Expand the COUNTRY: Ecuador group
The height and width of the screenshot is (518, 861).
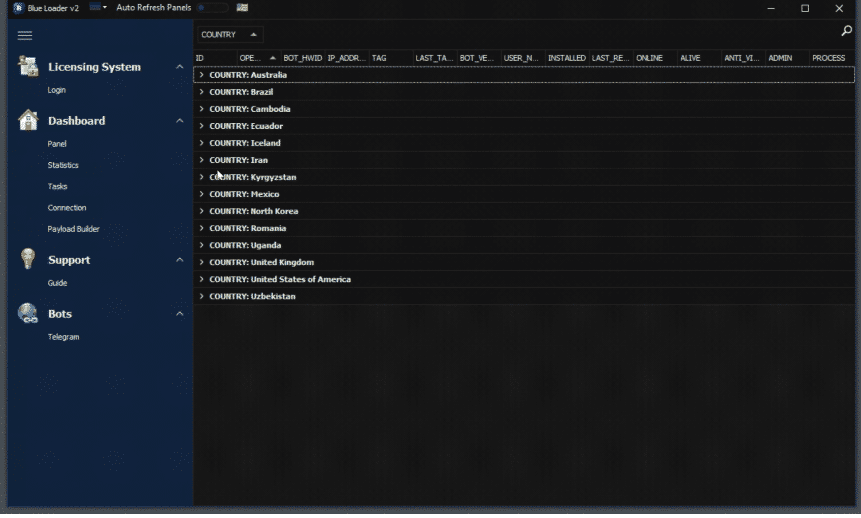(x=202, y=126)
